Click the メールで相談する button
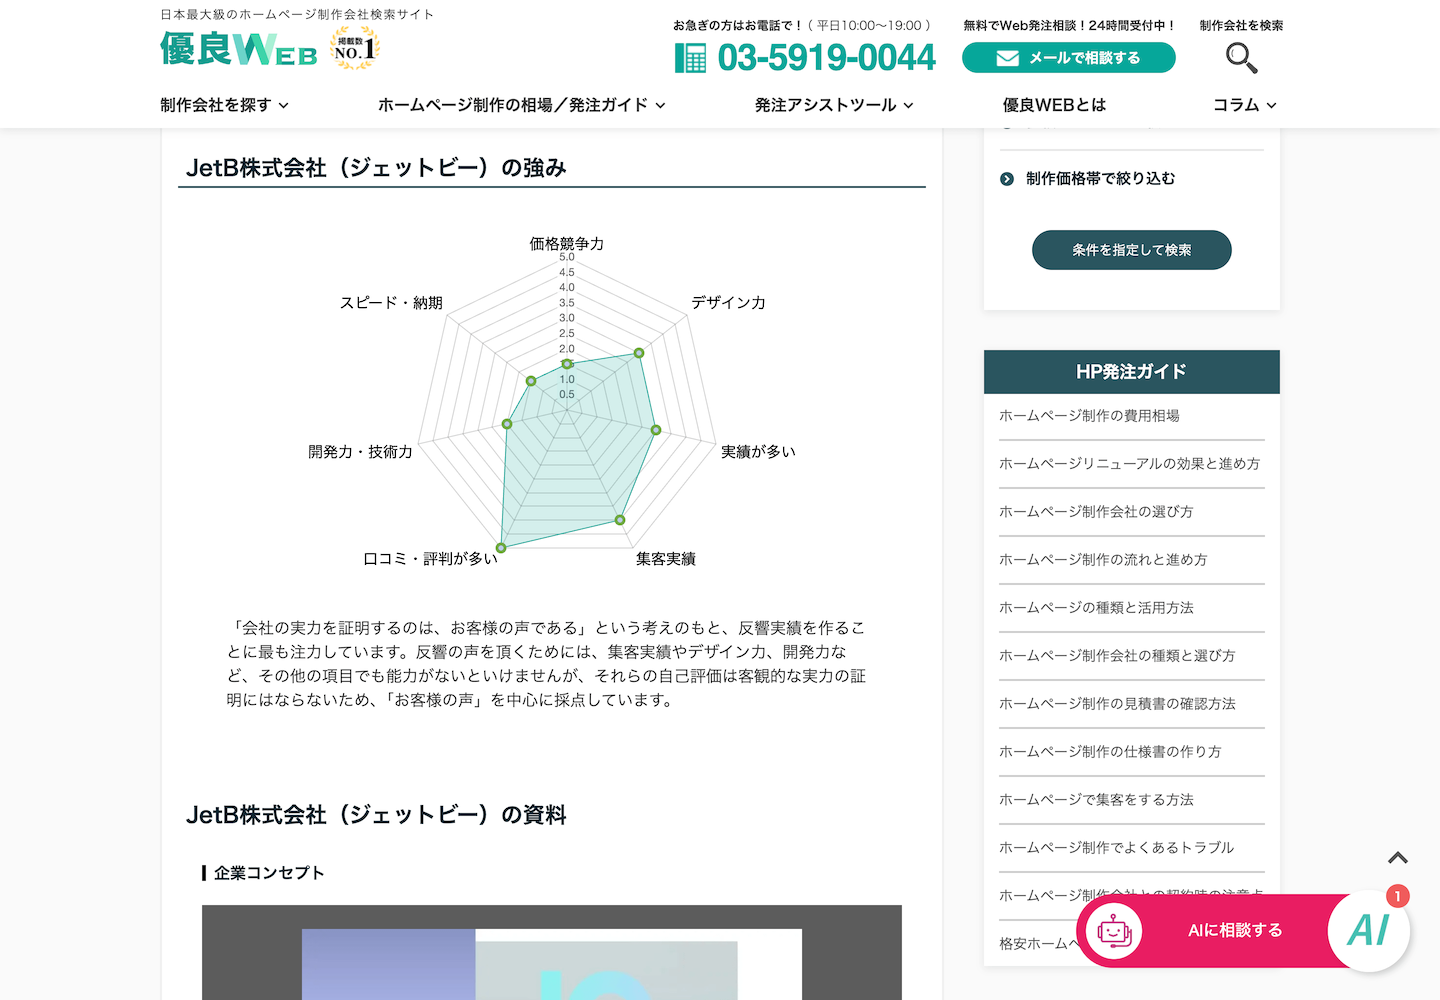The image size is (1440, 1000). pos(1069,58)
